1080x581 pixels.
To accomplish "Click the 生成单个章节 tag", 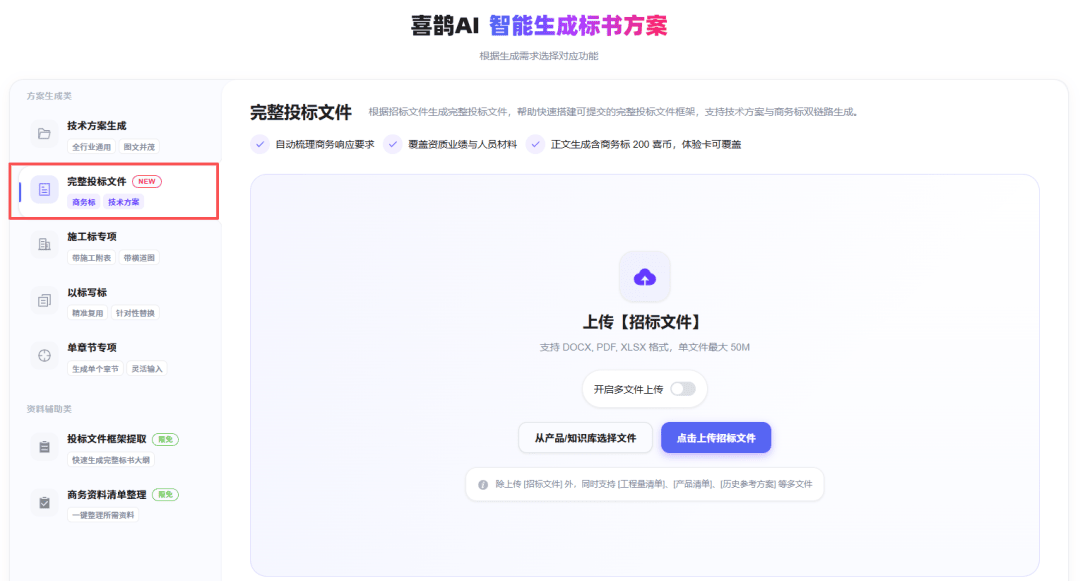I will pyautogui.click(x=96, y=369).
